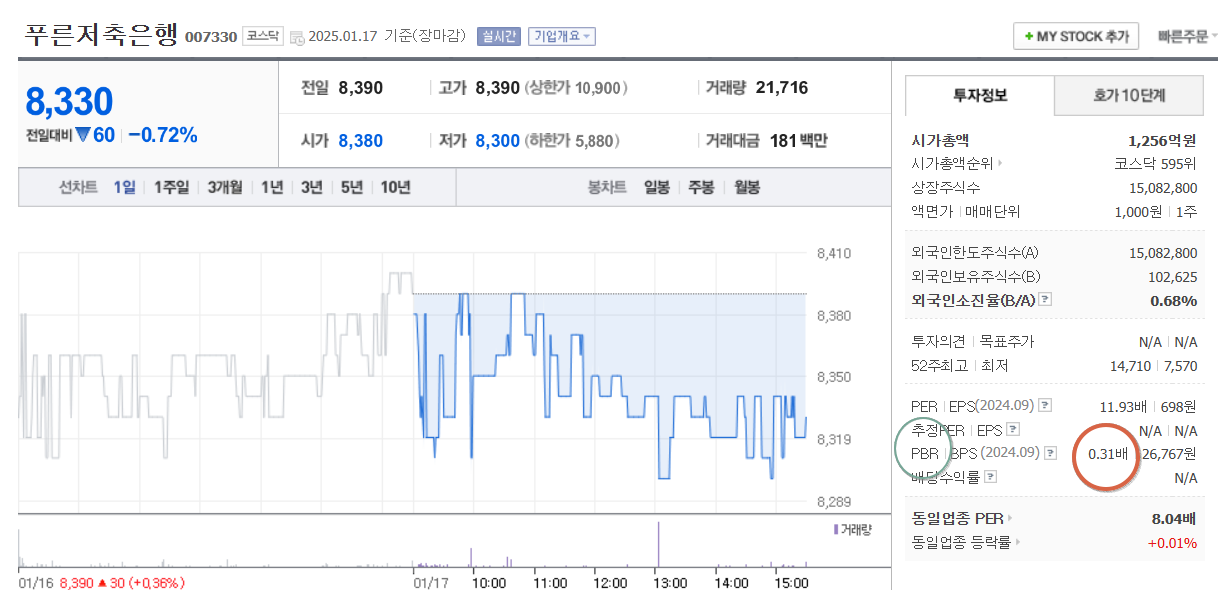Click the 거래량 value 21,716
The image size is (1227, 590).
782,88
